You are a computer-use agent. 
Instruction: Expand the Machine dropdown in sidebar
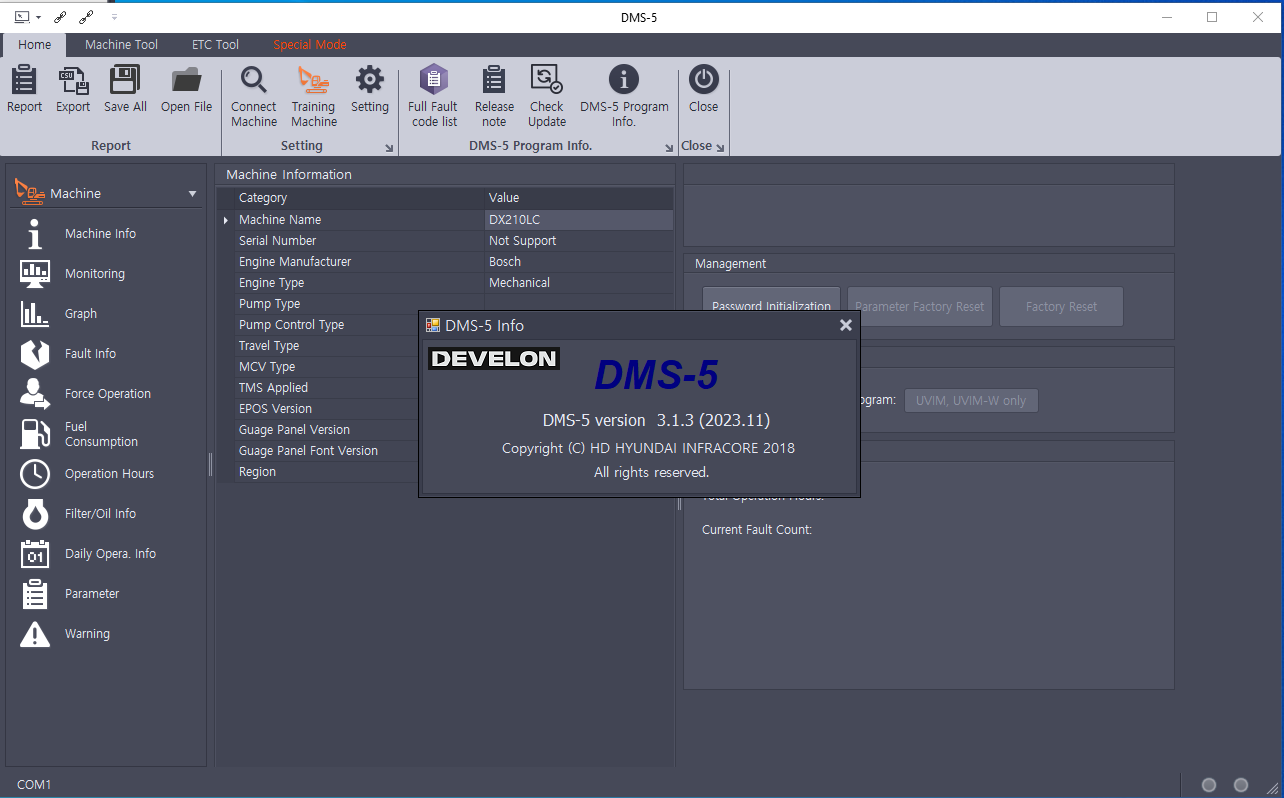click(x=192, y=194)
